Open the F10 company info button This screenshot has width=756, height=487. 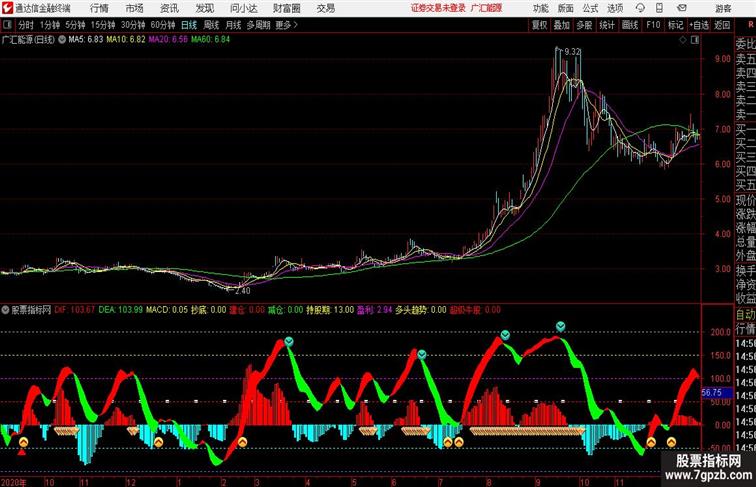pyautogui.click(x=653, y=25)
